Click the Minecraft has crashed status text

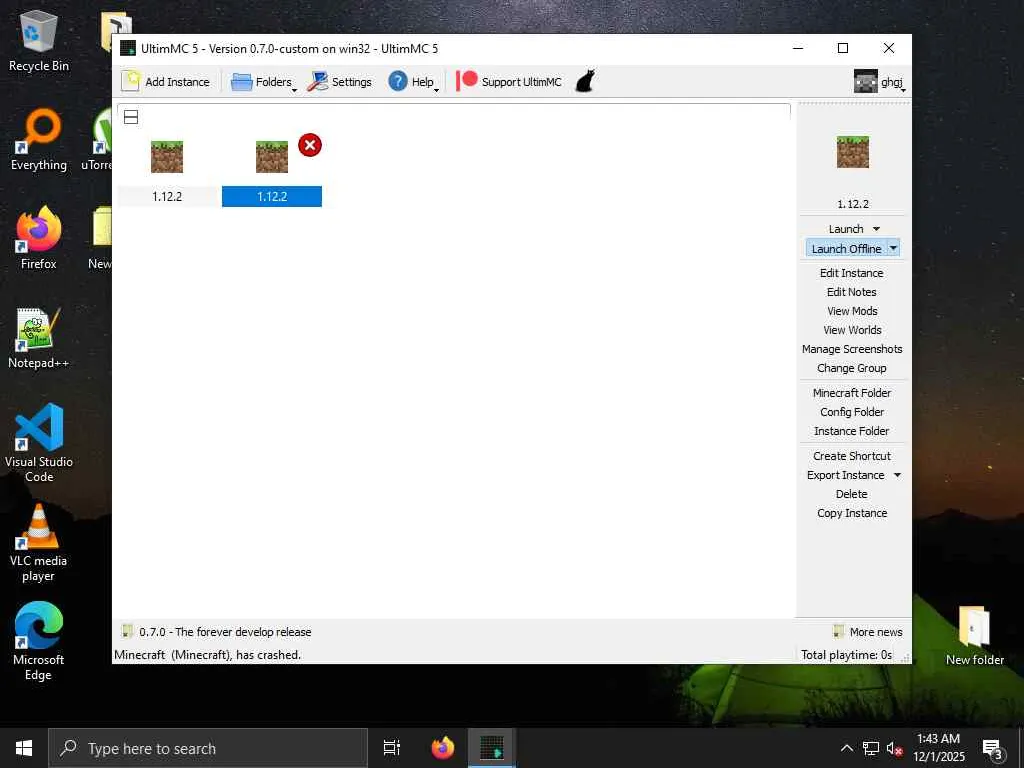tap(208, 654)
